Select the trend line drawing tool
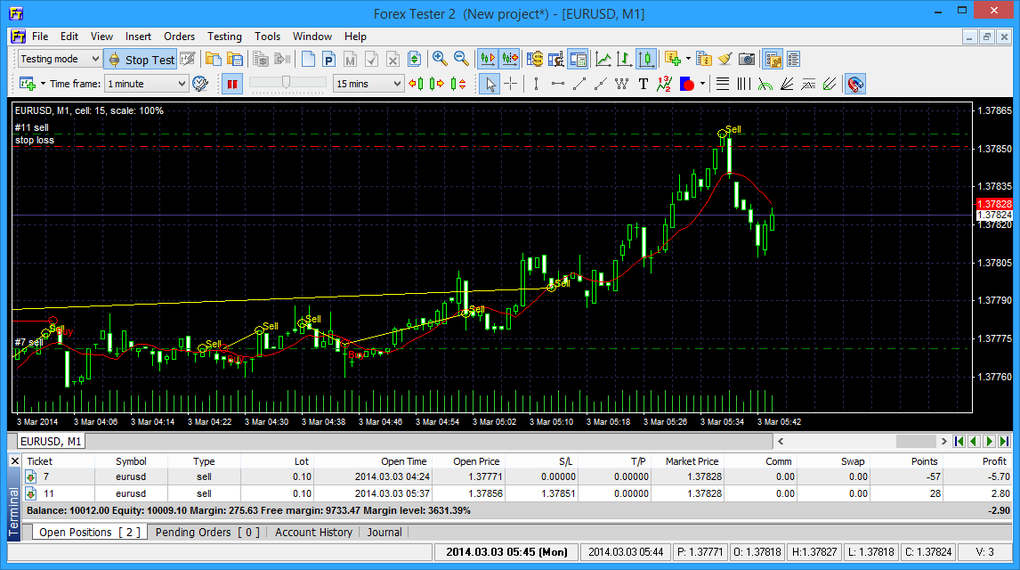 tap(579, 83)
